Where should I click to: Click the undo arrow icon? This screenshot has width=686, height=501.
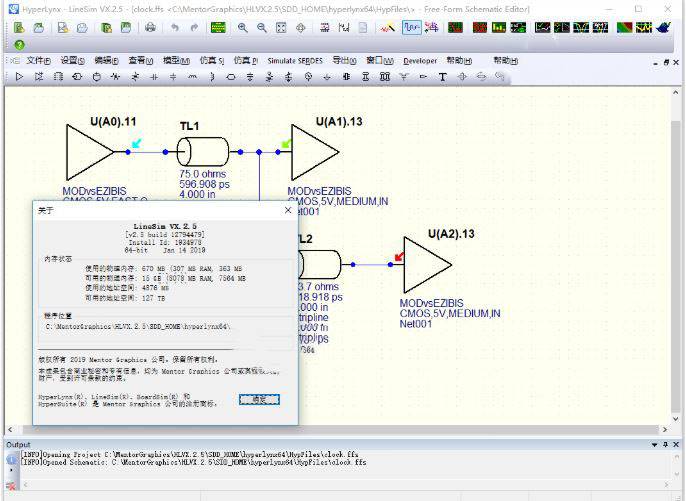tap(175, 28)
